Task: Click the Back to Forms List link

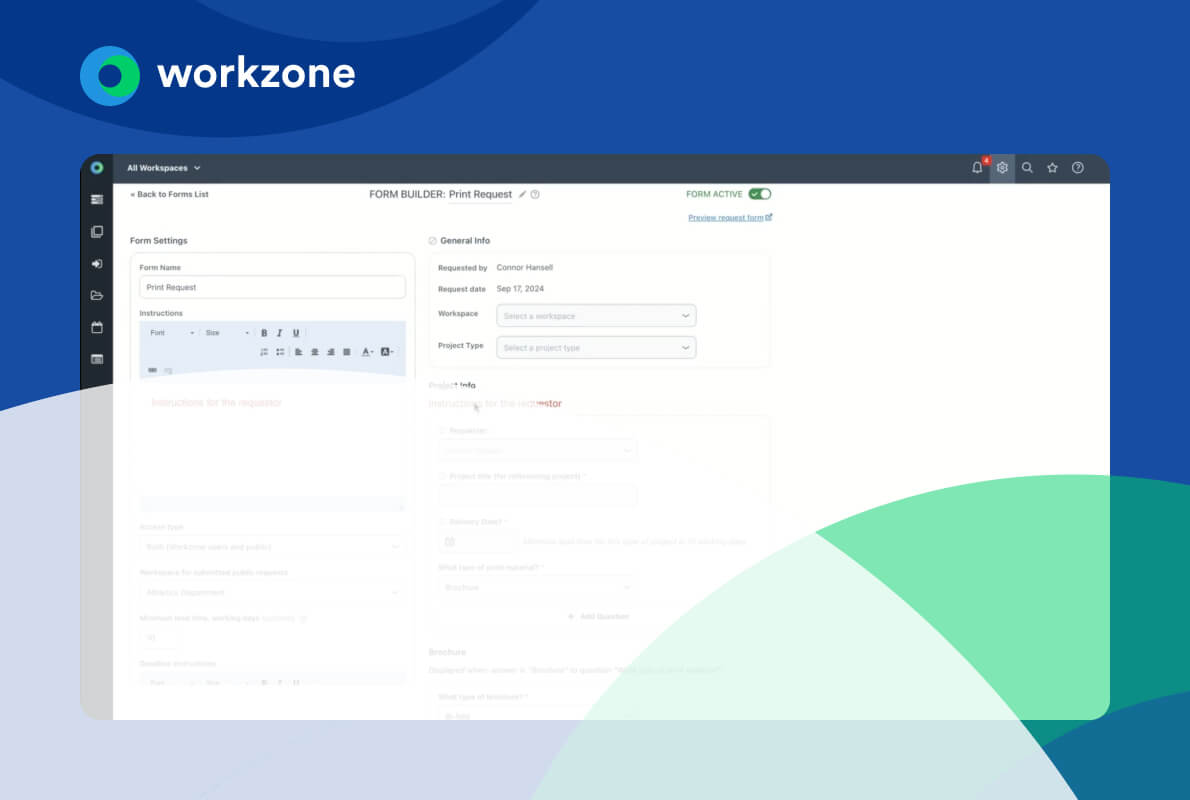Action: pyautogui.click(x=168, y=194)
